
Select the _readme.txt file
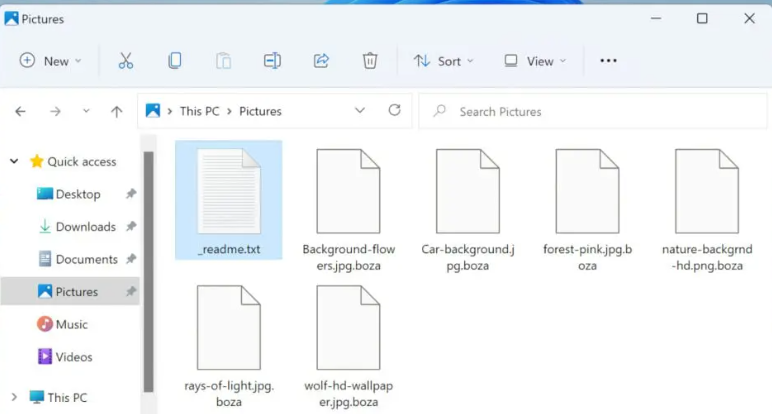coord(229,200)
